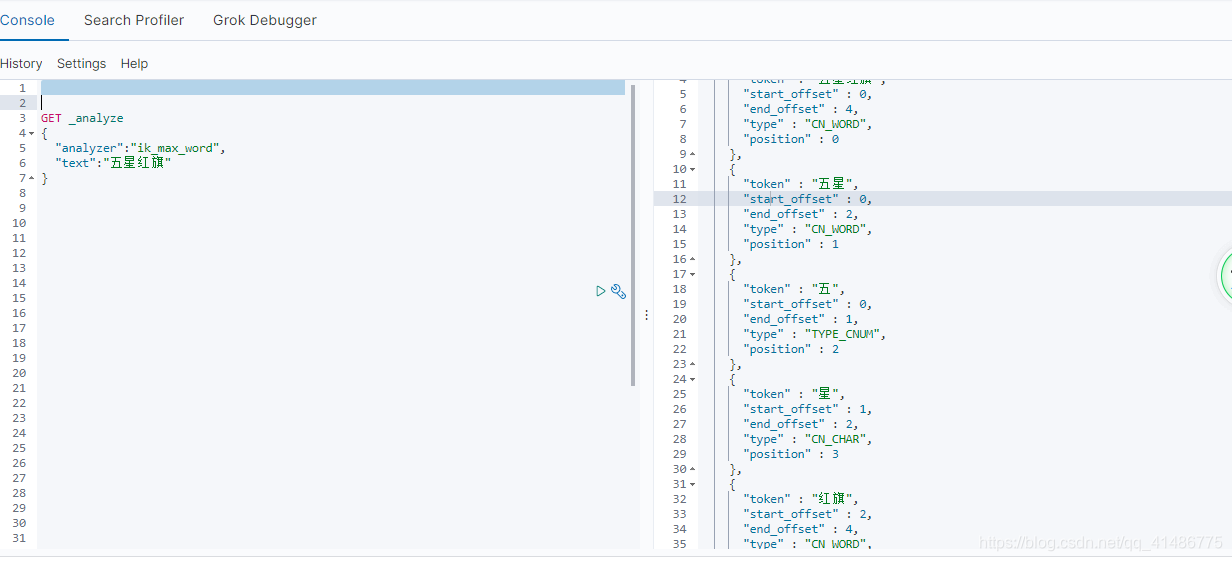Switch to the Console tab

click(27, 20)
